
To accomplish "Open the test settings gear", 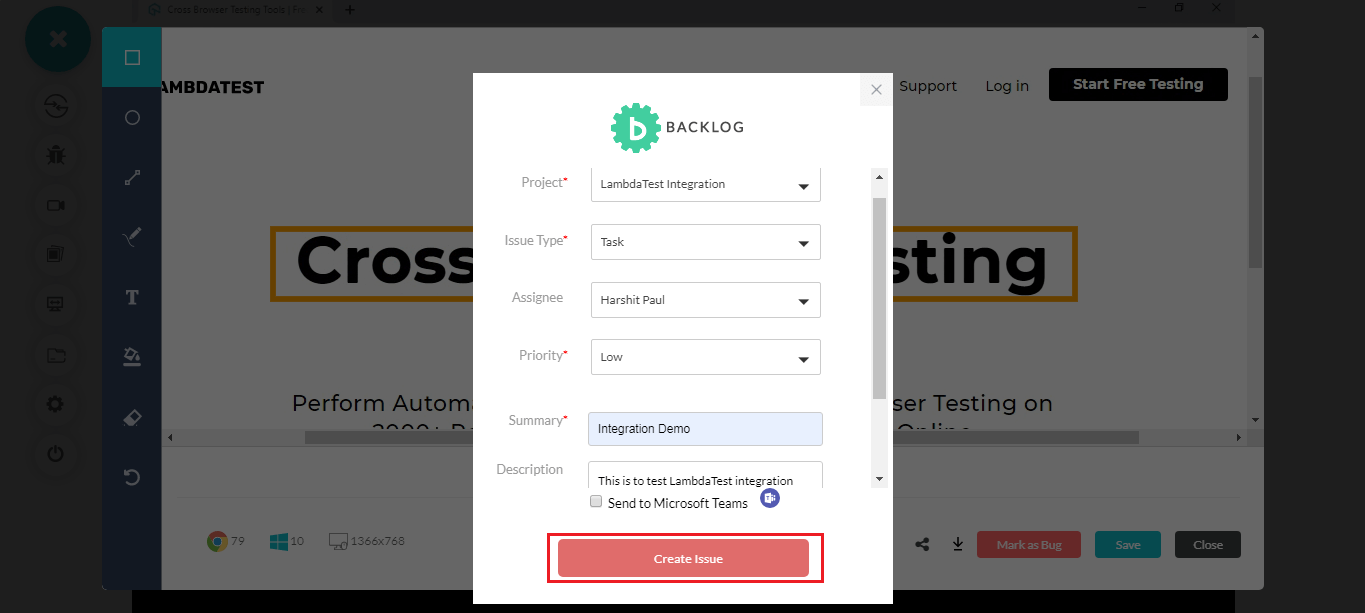I will (x=57, y=404).
